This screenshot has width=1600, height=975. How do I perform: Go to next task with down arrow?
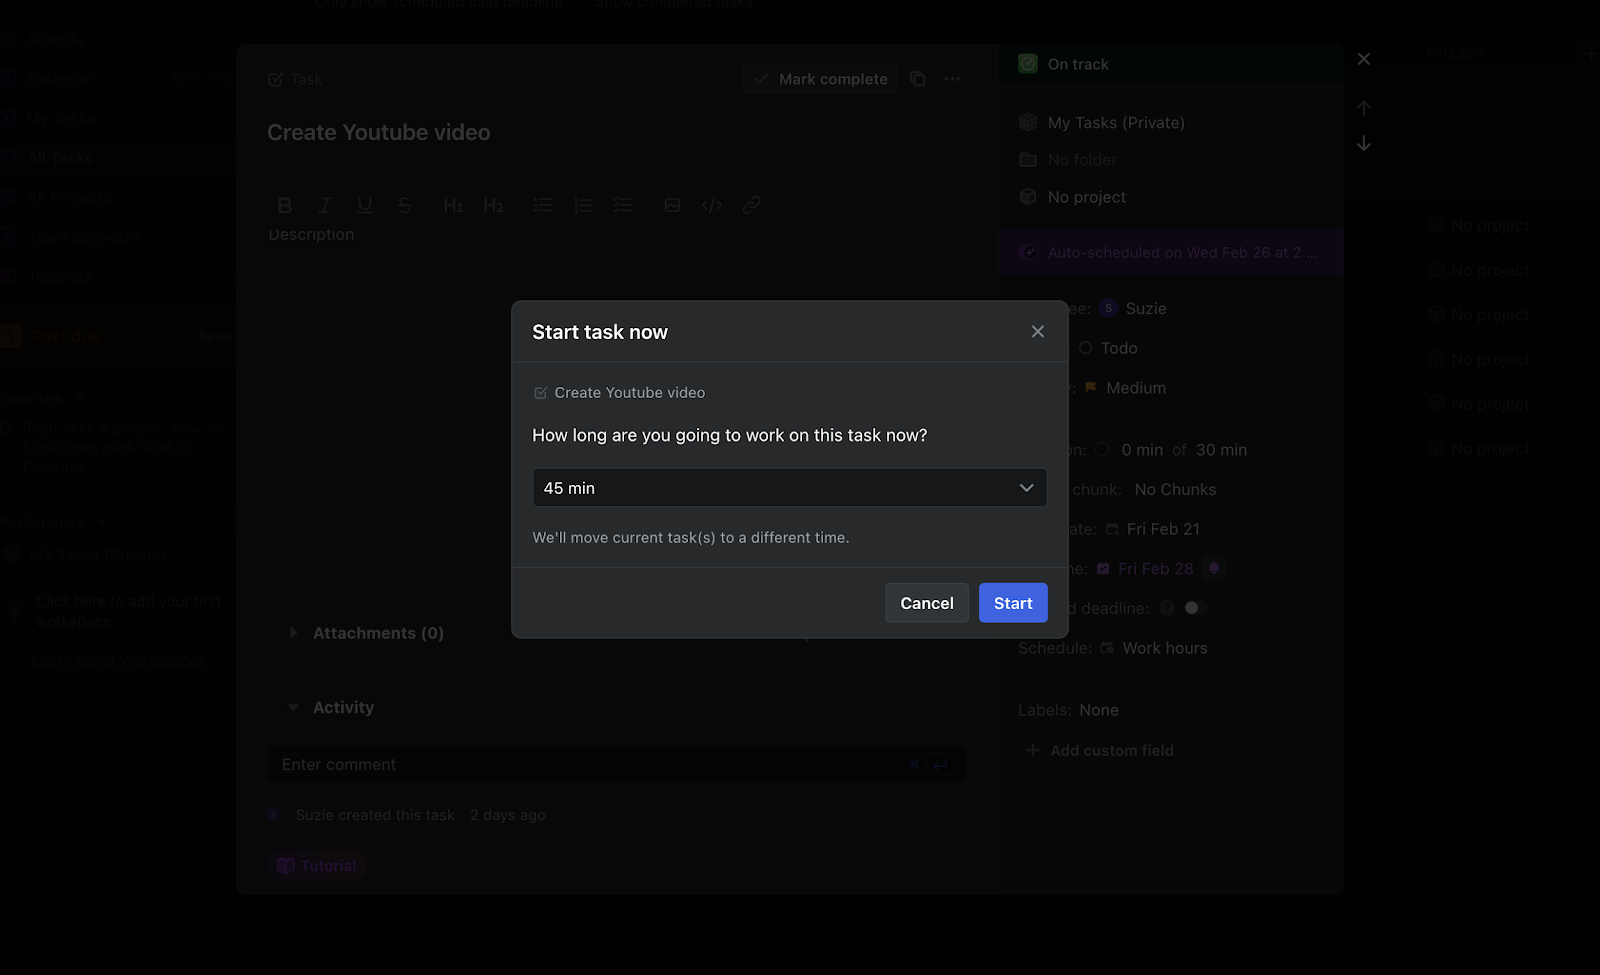coord(1364,144)
